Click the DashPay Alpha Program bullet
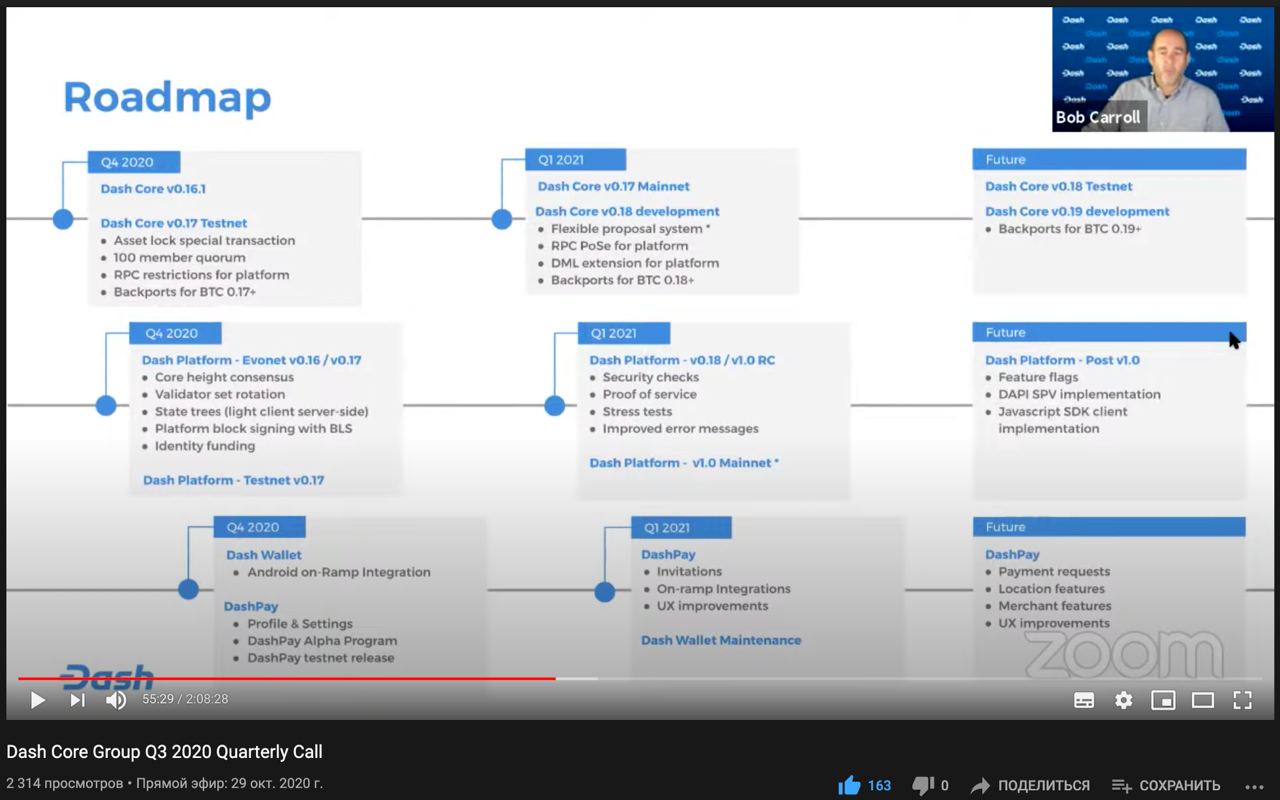1280x800 pixels. 322,641
